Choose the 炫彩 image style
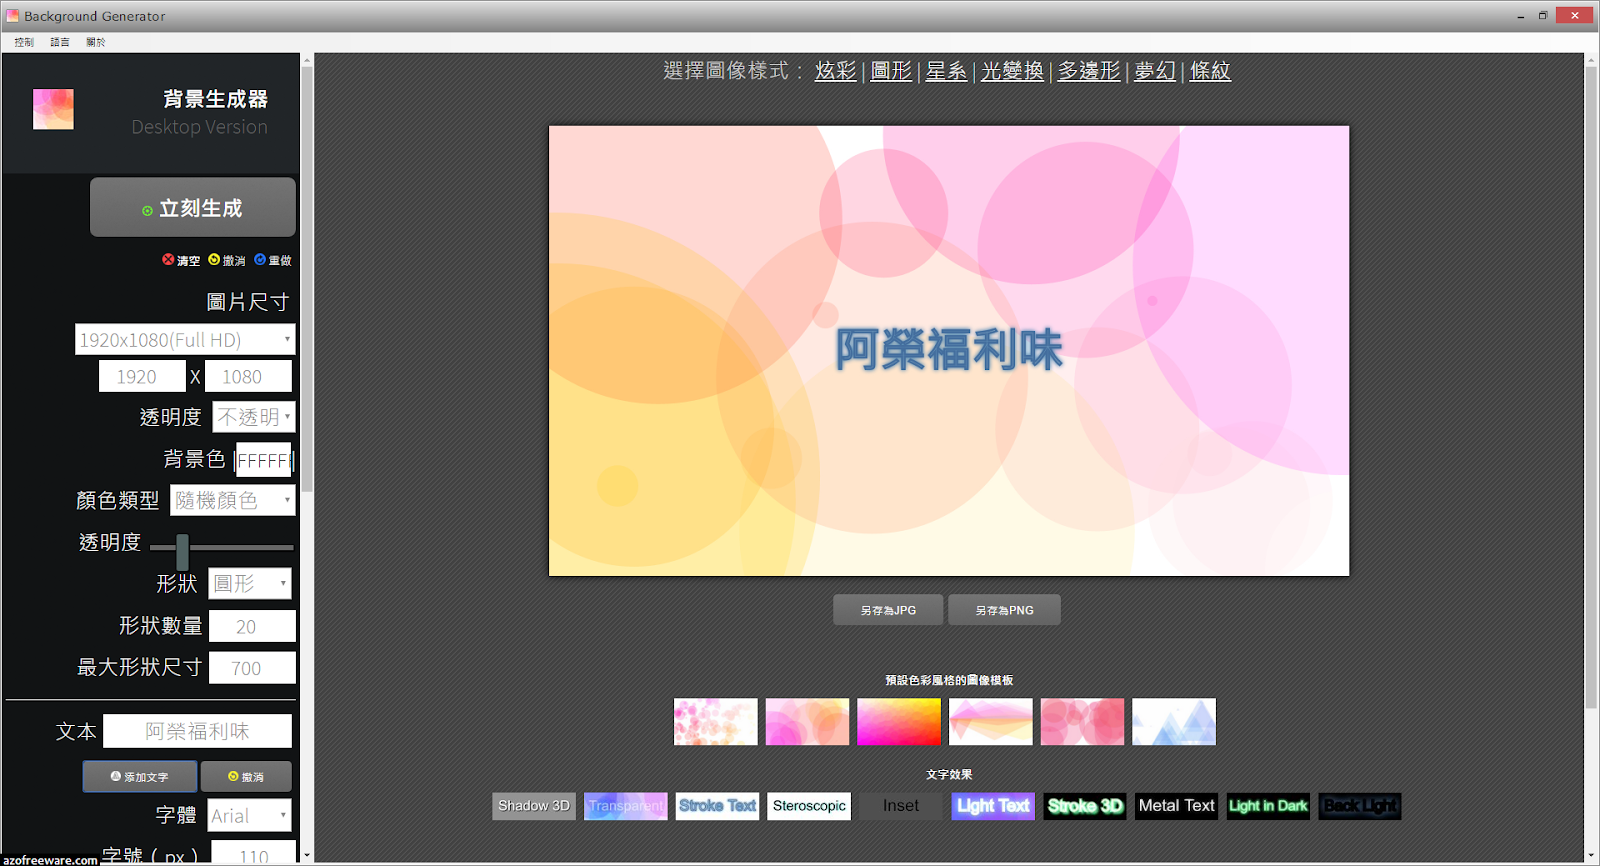 click(x=836, y=71)
